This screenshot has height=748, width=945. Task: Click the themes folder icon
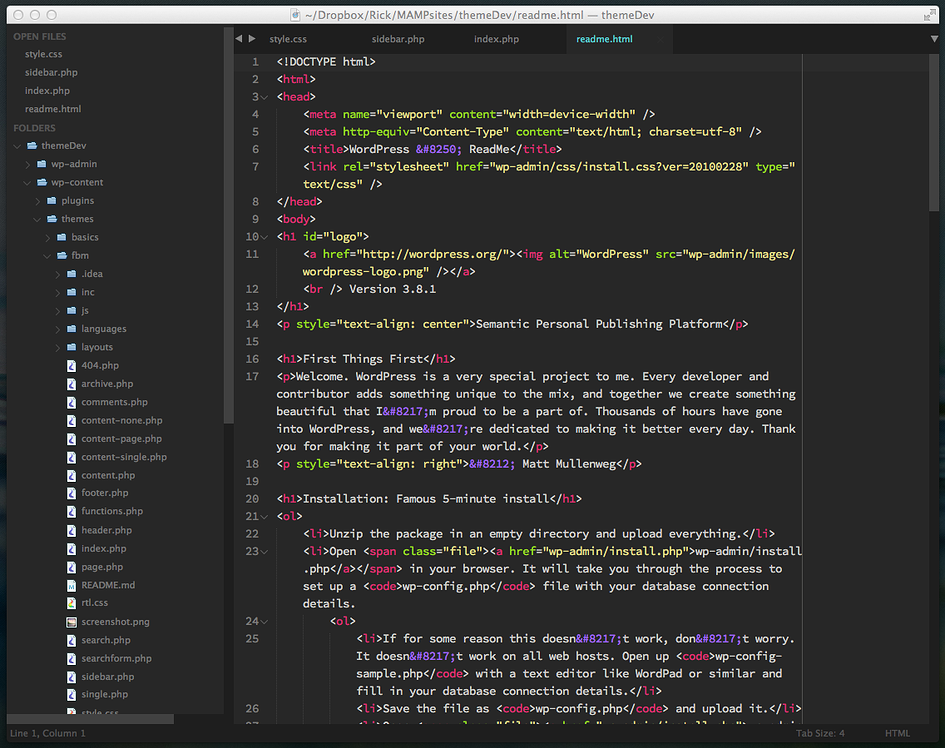pos(52,219)
